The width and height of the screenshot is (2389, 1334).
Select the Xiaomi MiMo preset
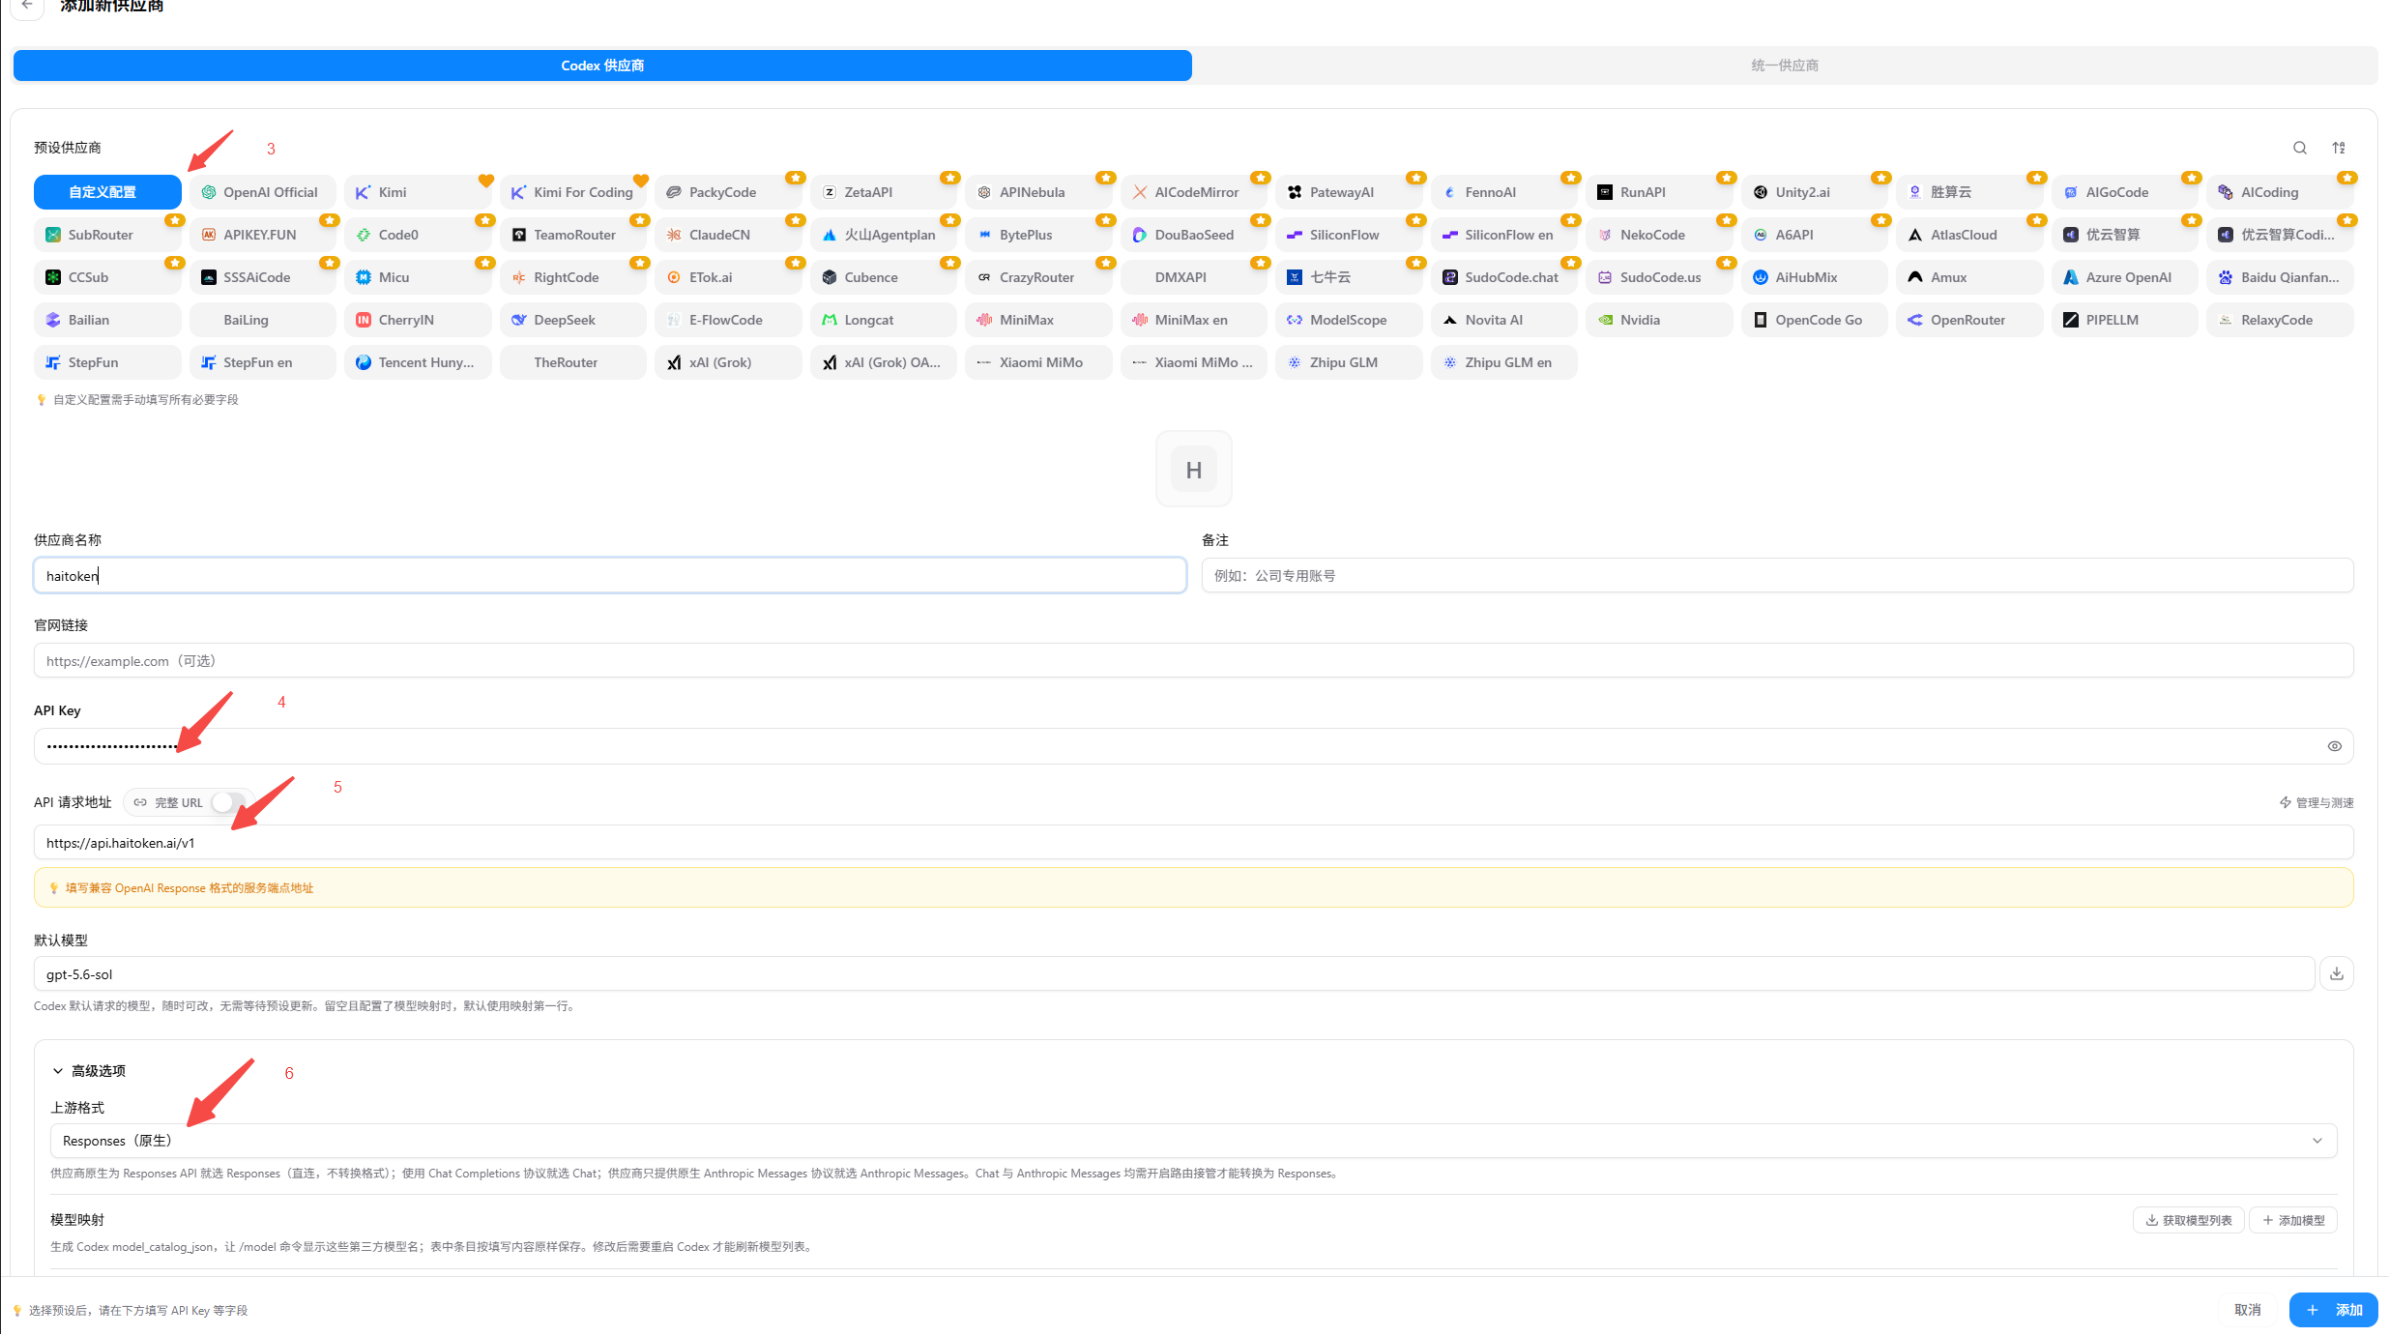coord(1038,362)
